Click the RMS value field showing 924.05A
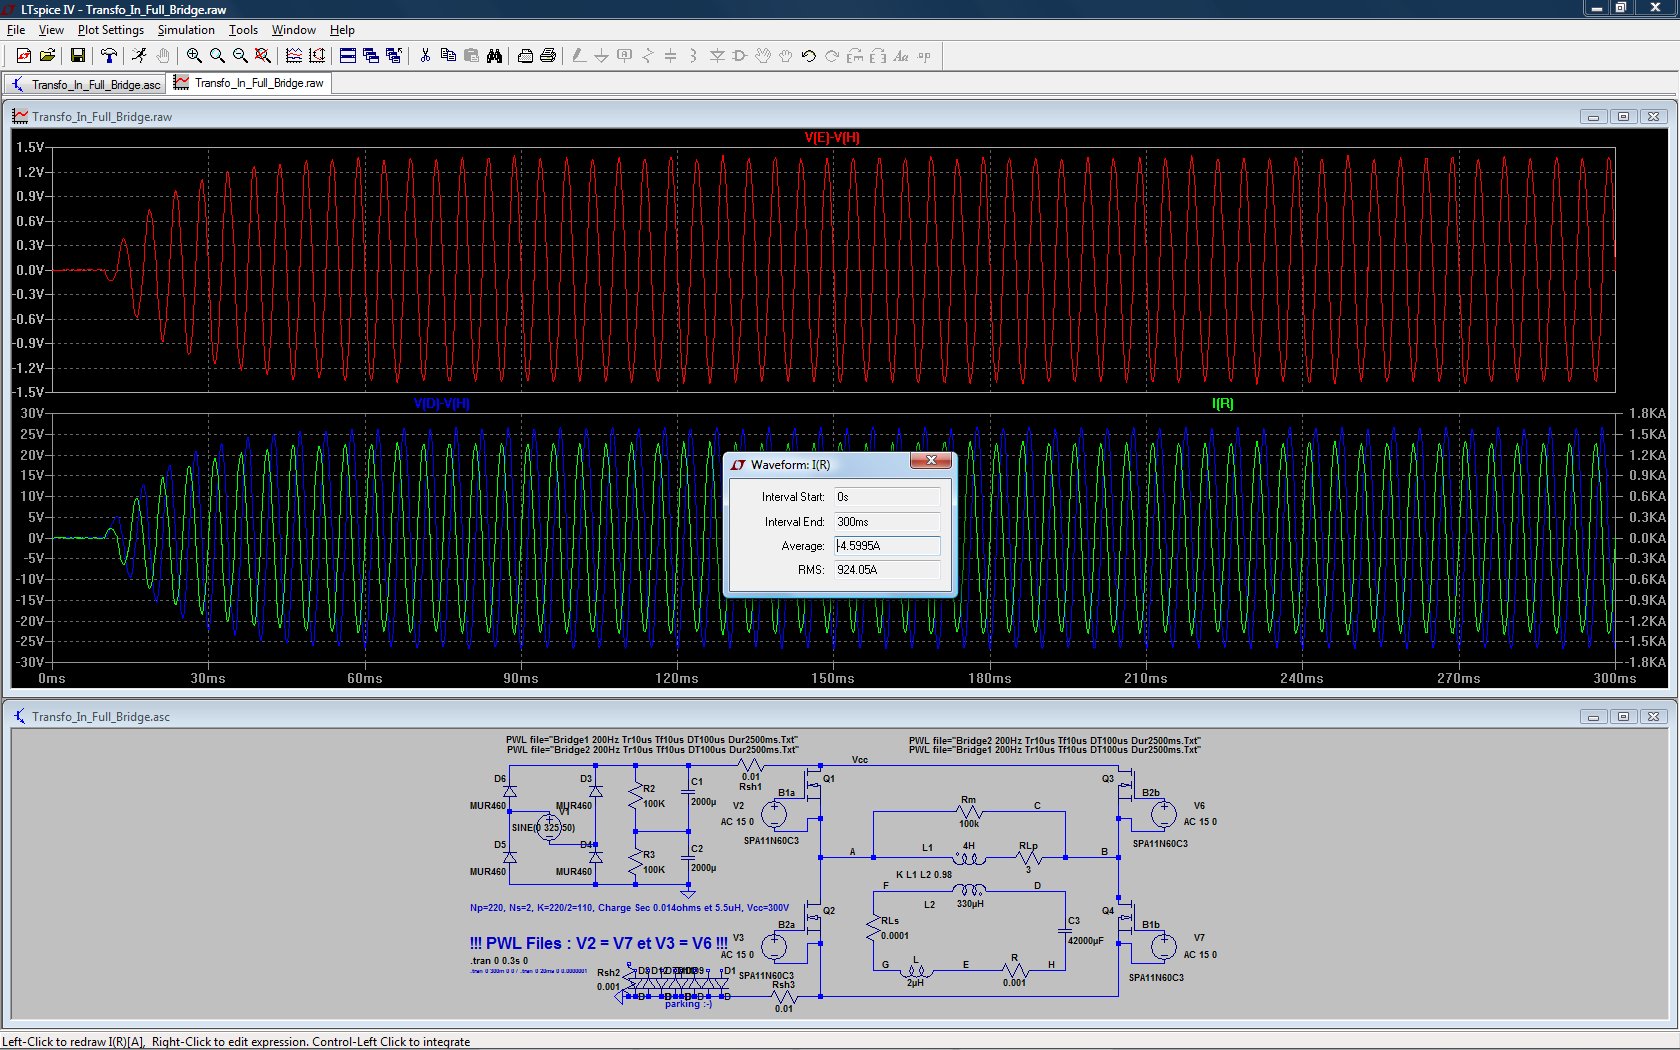Viewport: 1680px width, 1050px height. tap(887, 570)
